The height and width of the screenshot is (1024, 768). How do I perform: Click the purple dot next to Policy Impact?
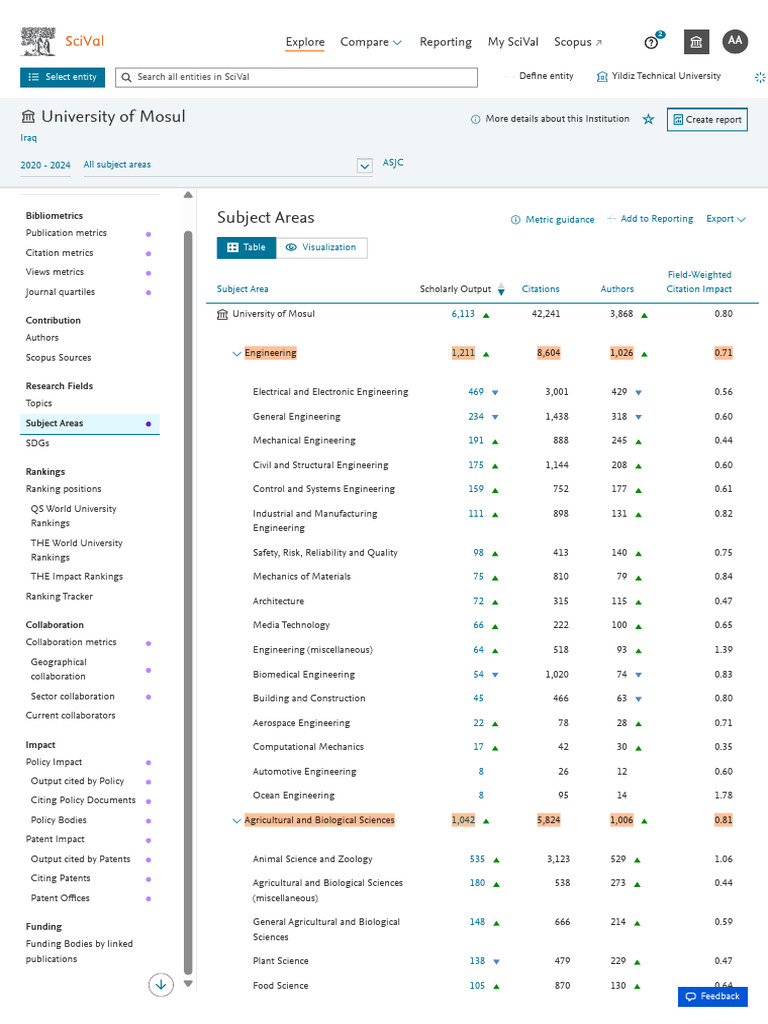point(148,763)
